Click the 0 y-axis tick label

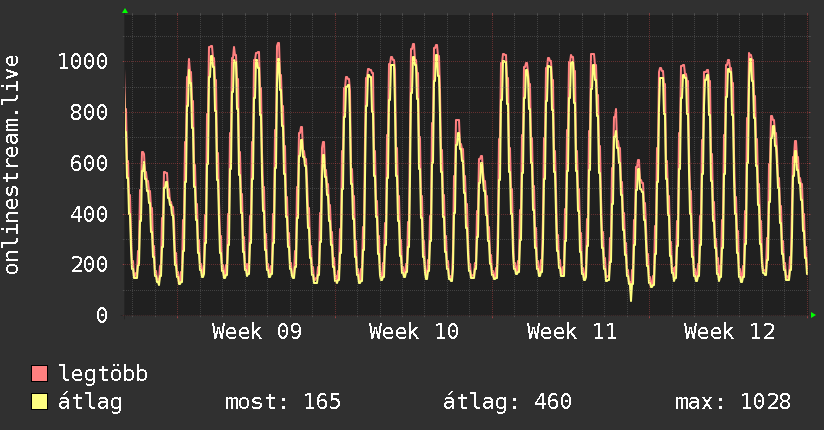point(102,315)
